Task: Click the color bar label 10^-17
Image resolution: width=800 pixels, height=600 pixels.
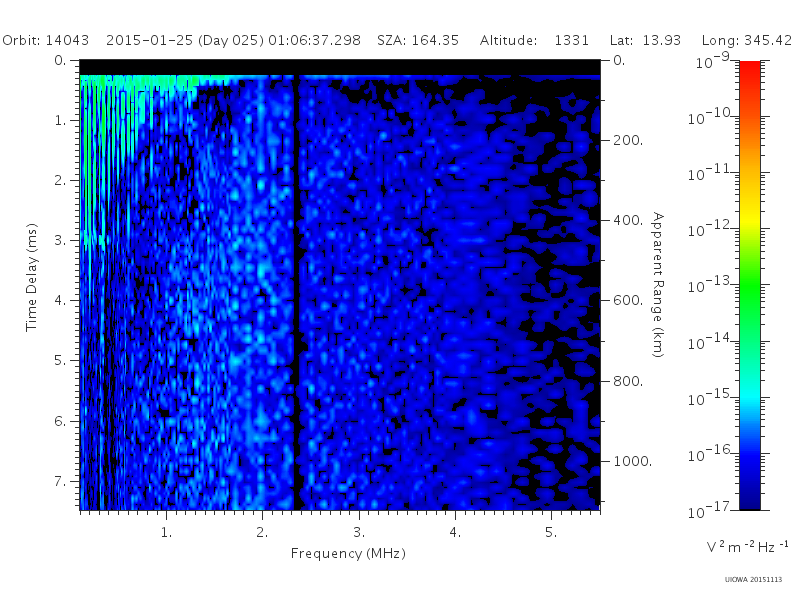Action: (711, 510)
